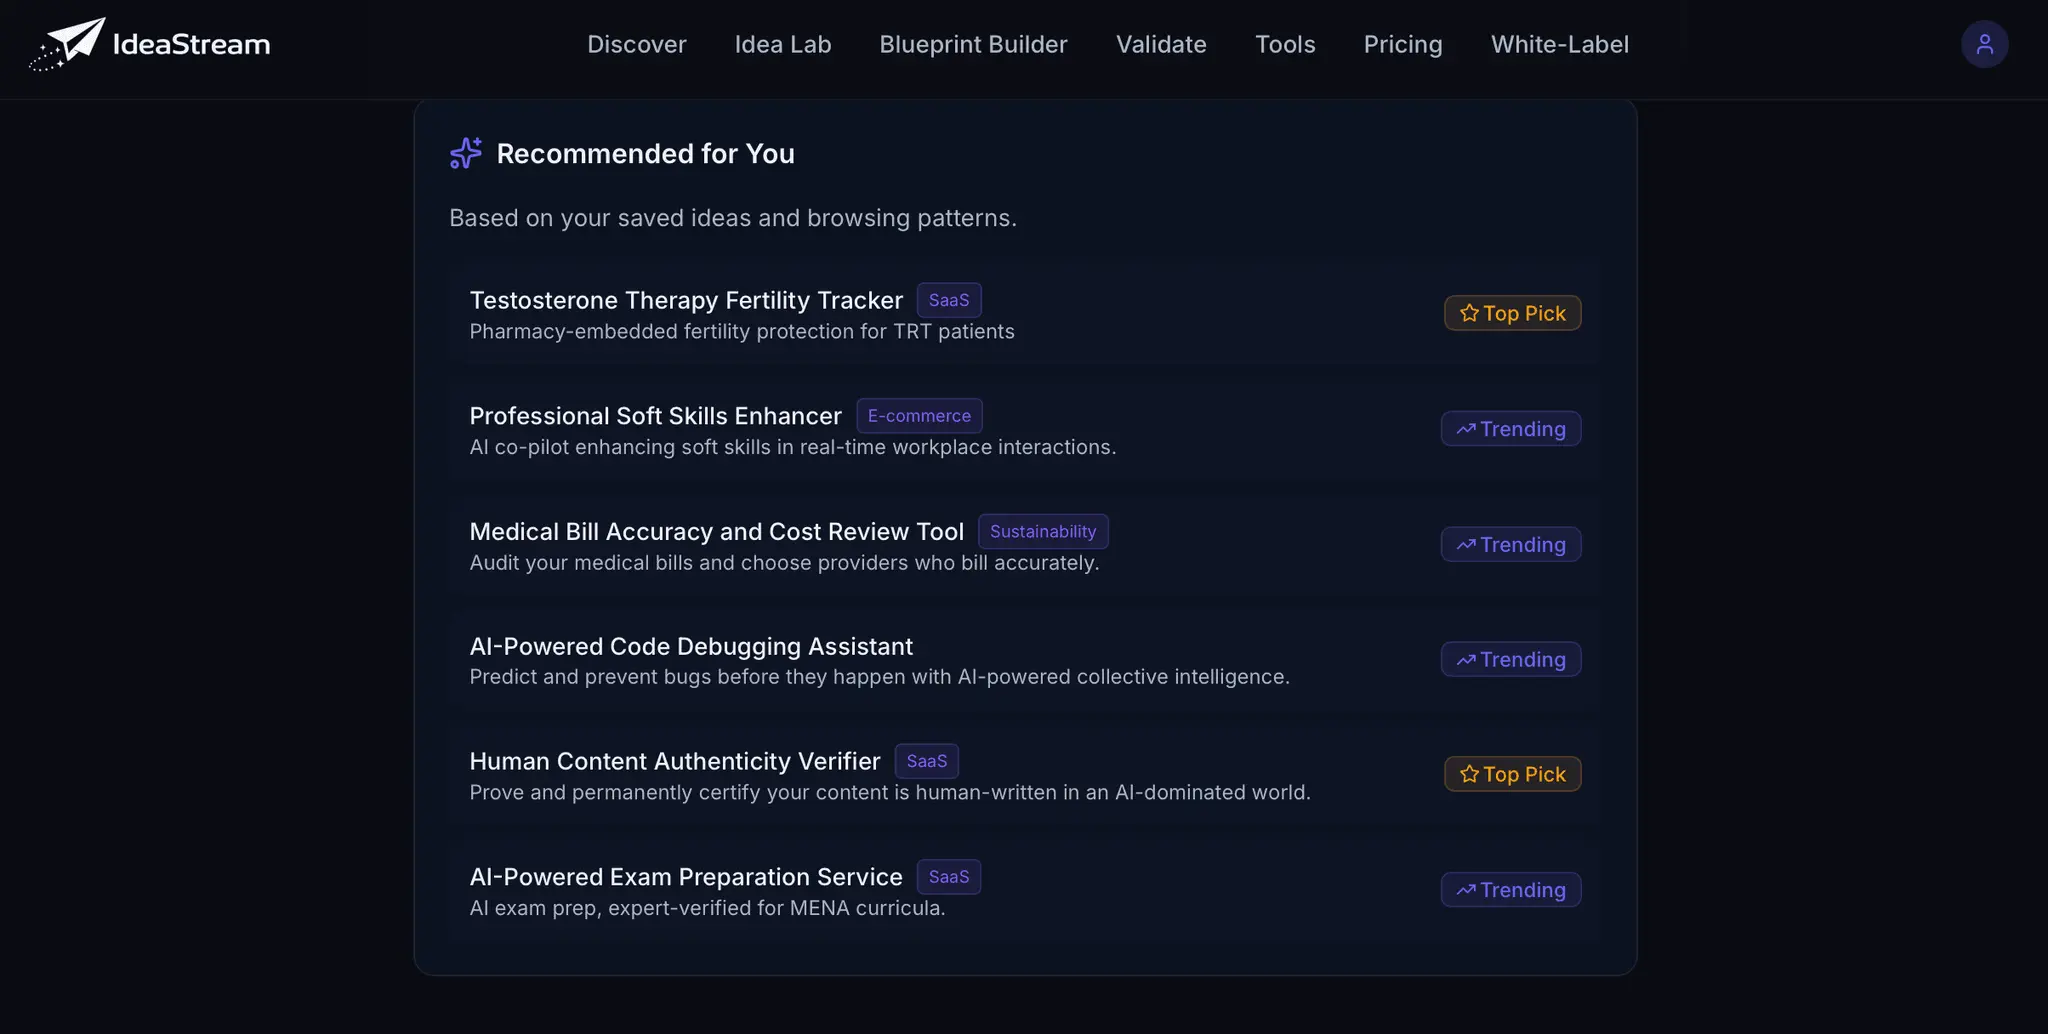Go to Idea Lab

783,44
